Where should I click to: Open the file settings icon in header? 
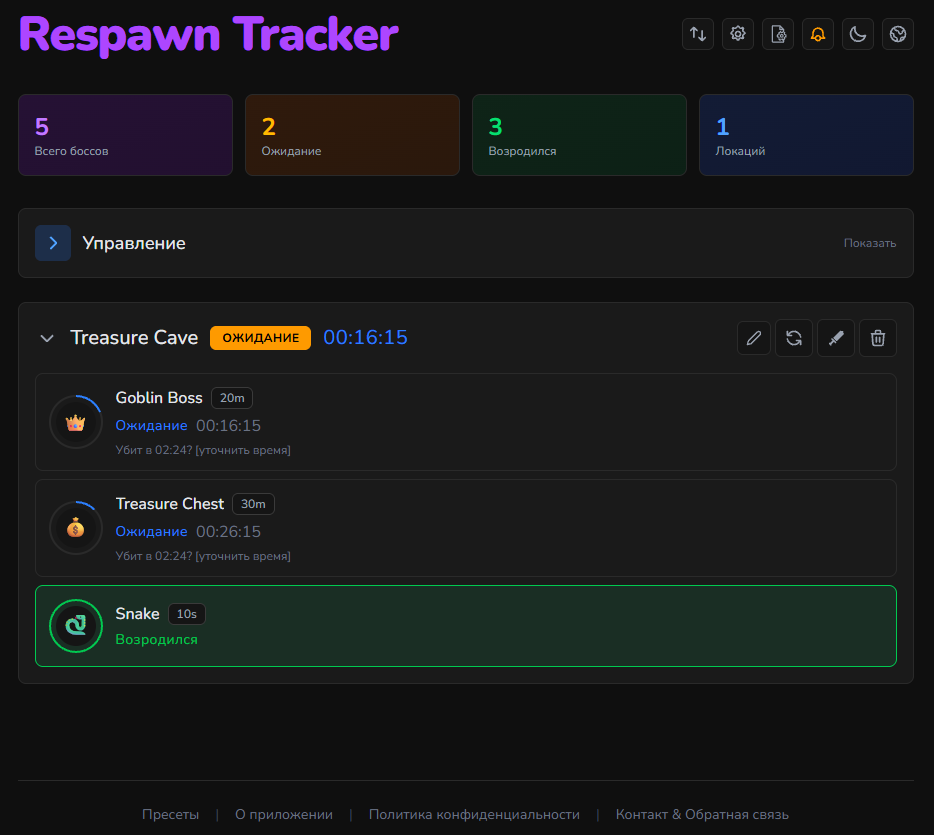[x=778, y=34]
